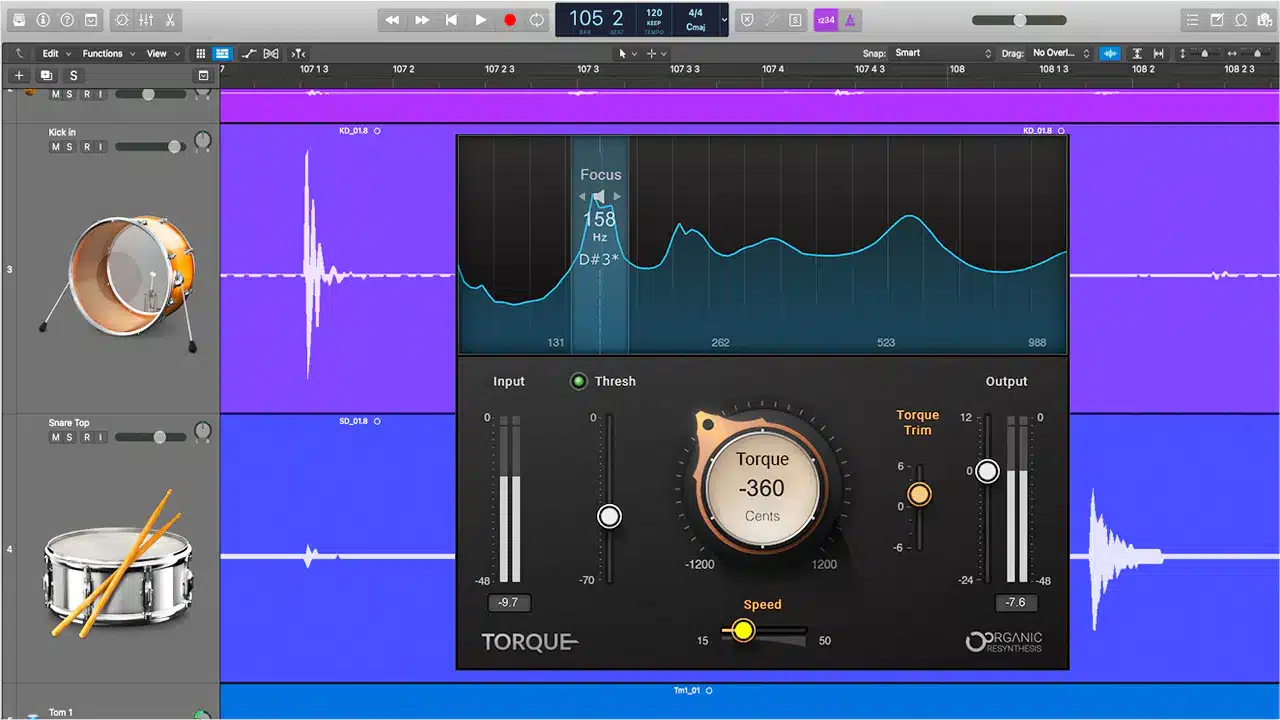Add a new track with the plus button
The height and width of the screenshot is (720, 1280).
tap(19, 76)
